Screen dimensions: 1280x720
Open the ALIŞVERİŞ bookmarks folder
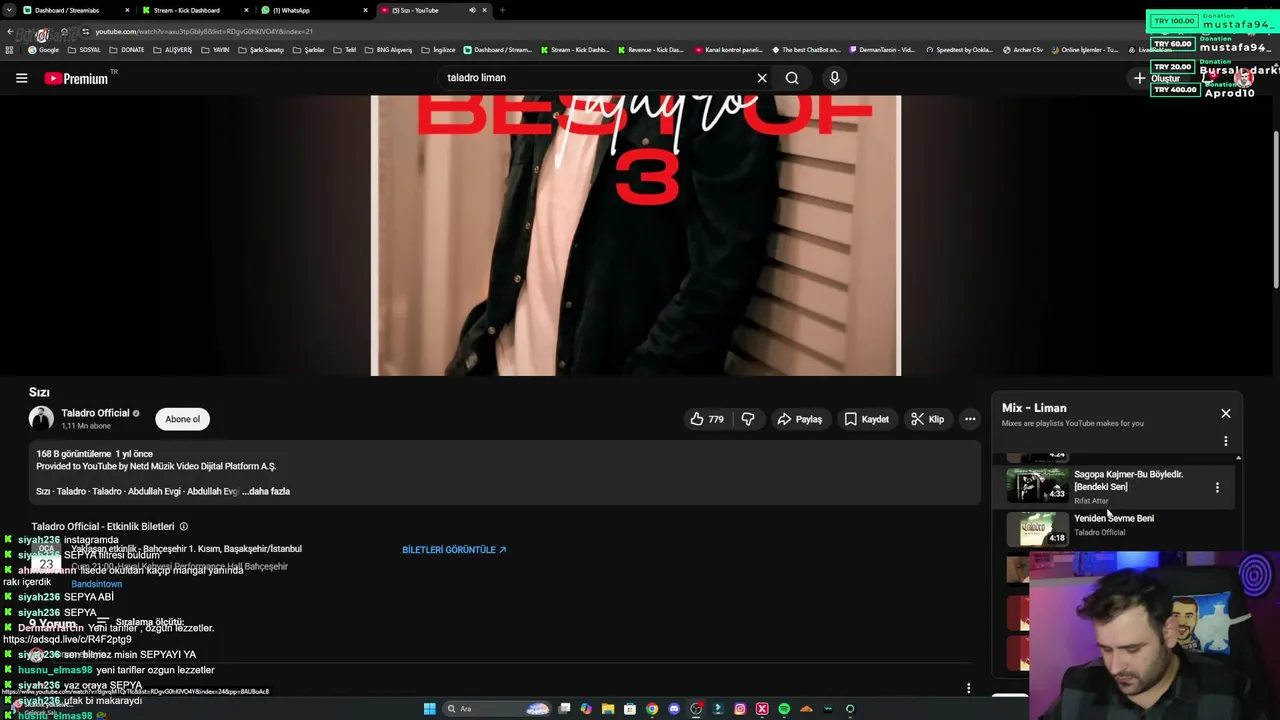click(172, 50)
